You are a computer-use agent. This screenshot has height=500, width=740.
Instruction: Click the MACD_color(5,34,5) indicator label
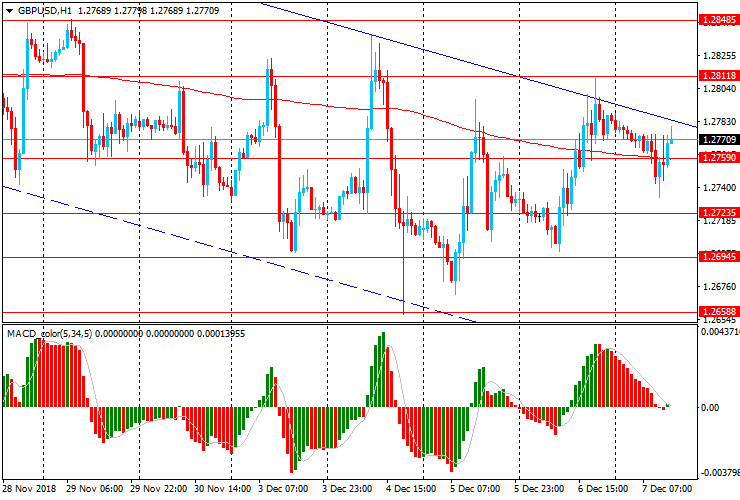point(50,334)
